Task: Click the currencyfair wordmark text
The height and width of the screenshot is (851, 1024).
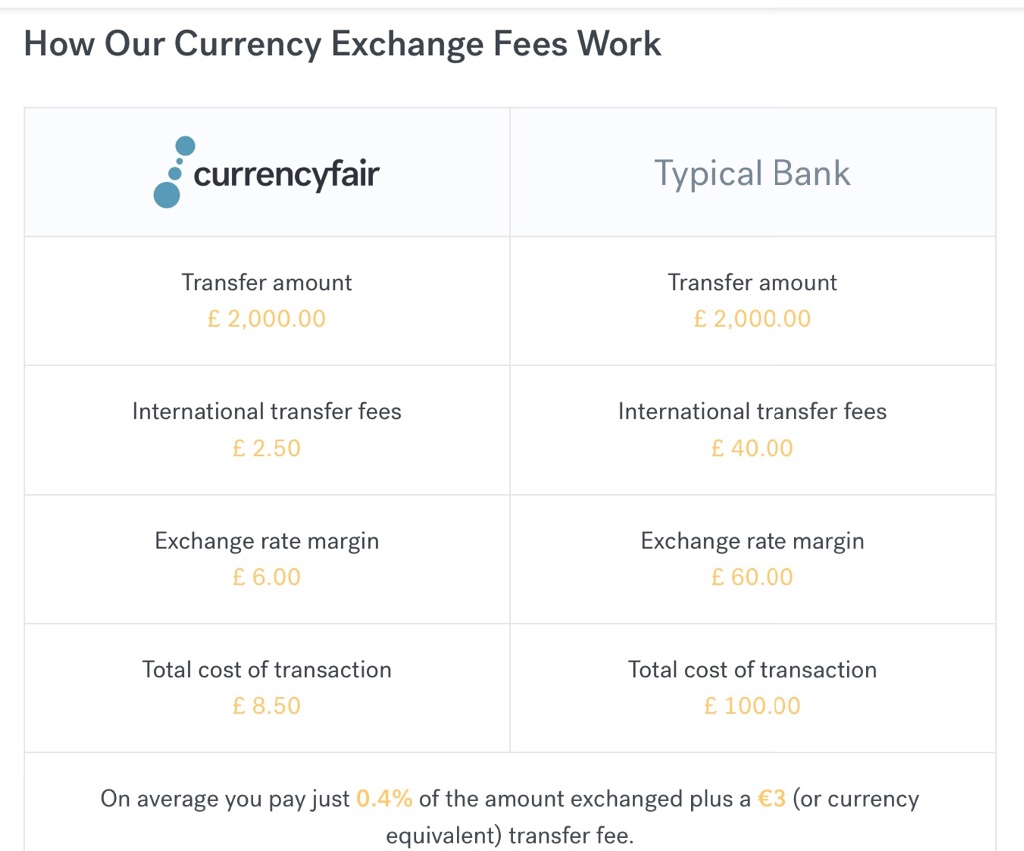Action: [x=286, y=174]
